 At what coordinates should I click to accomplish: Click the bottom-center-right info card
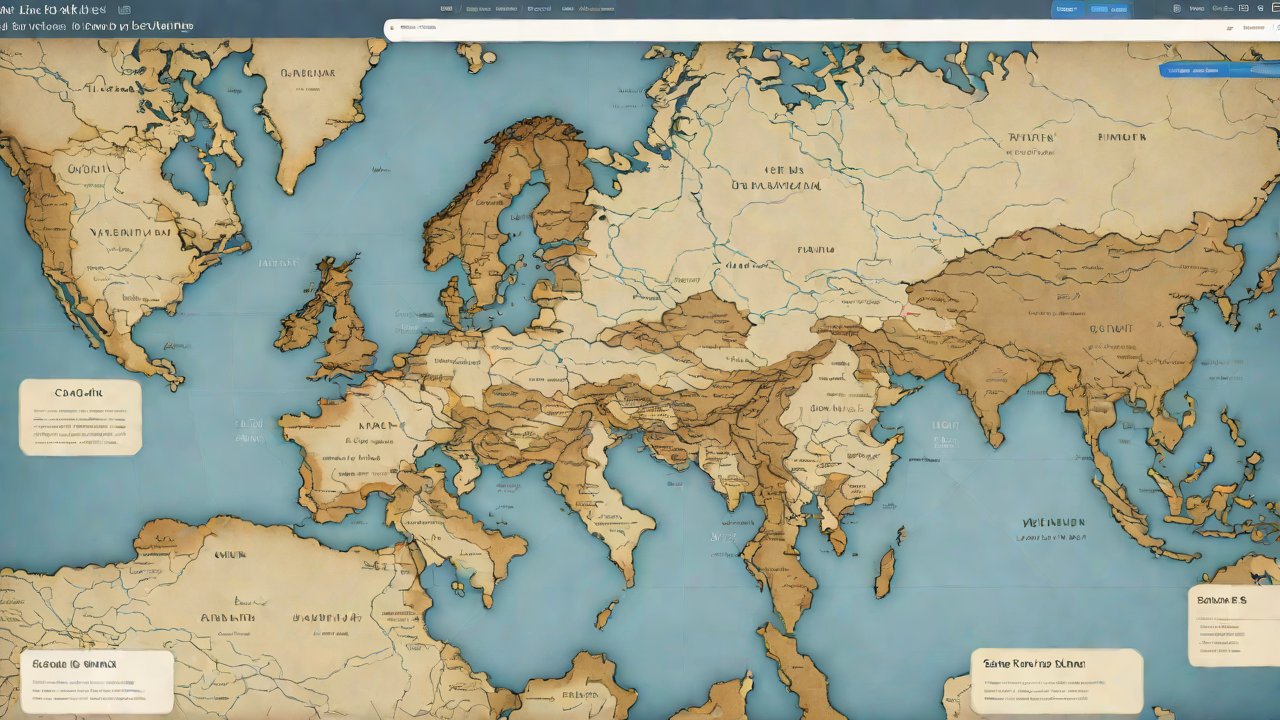tap(1056, 681)
